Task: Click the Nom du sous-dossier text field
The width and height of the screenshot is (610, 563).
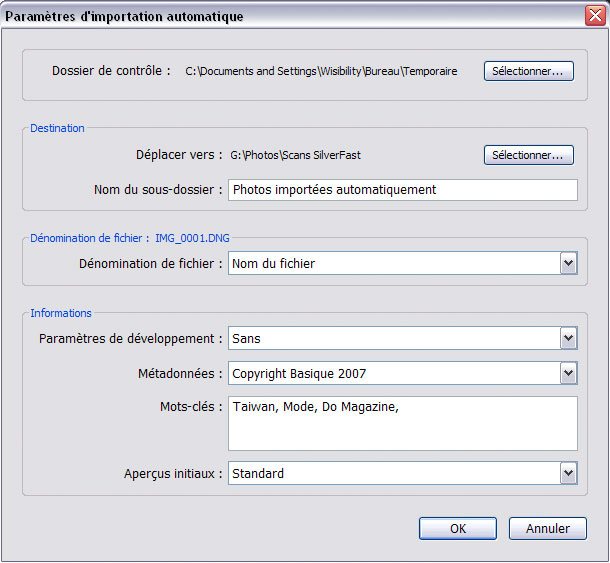Action: (x=403, y=190)
